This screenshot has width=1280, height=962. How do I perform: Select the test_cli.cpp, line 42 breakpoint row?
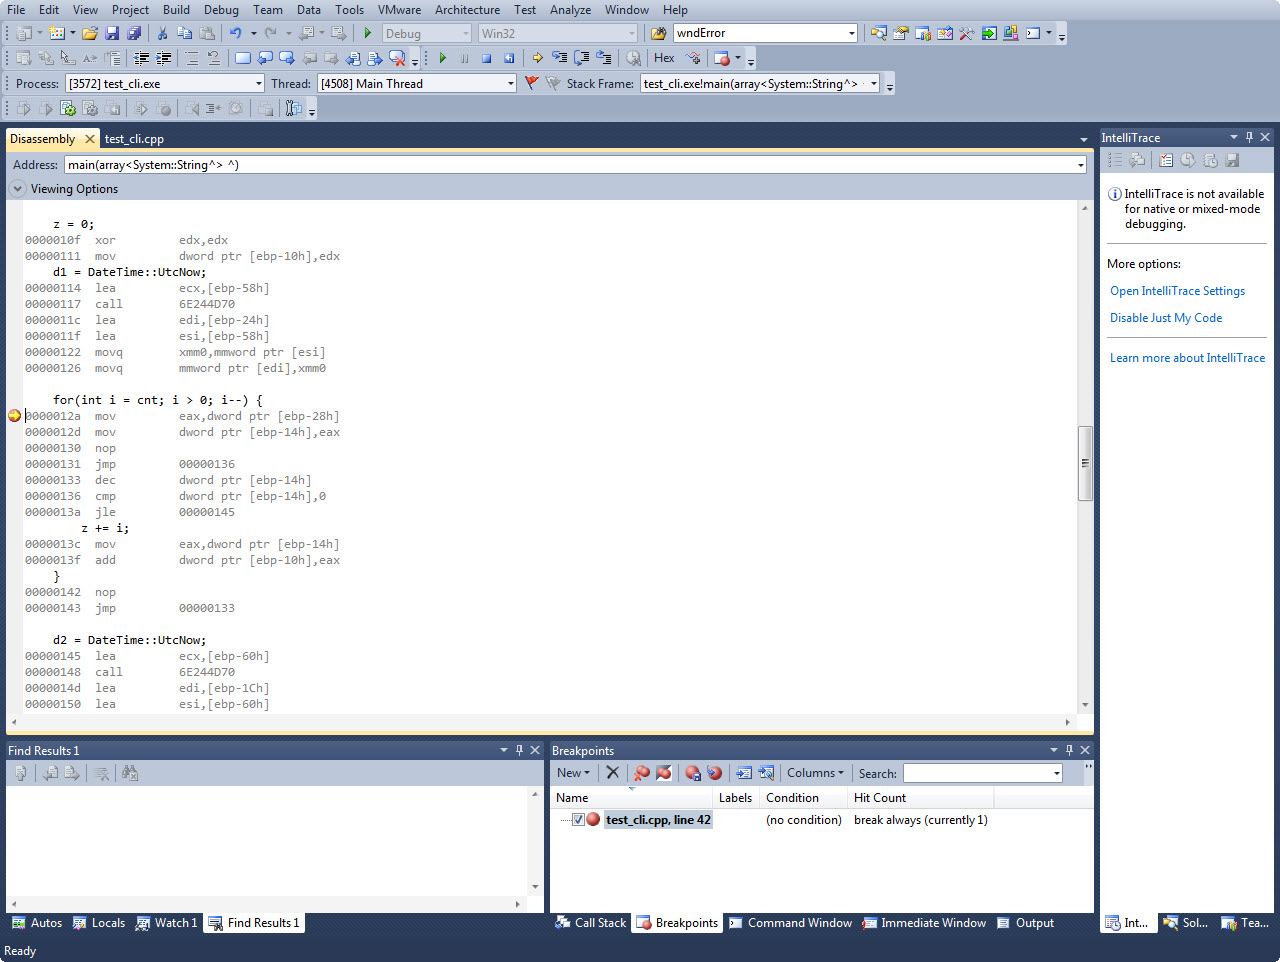click(x=658, y=820)
